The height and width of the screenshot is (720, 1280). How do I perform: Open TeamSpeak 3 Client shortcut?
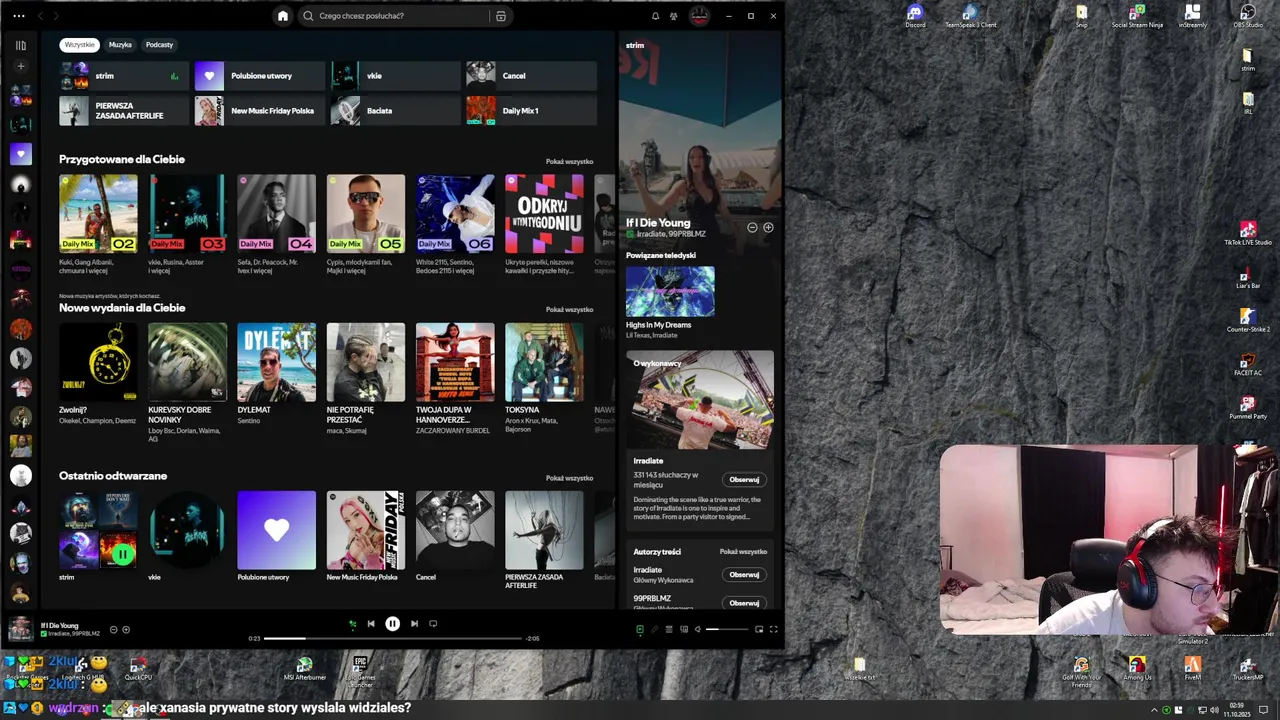tap(970, 15)
